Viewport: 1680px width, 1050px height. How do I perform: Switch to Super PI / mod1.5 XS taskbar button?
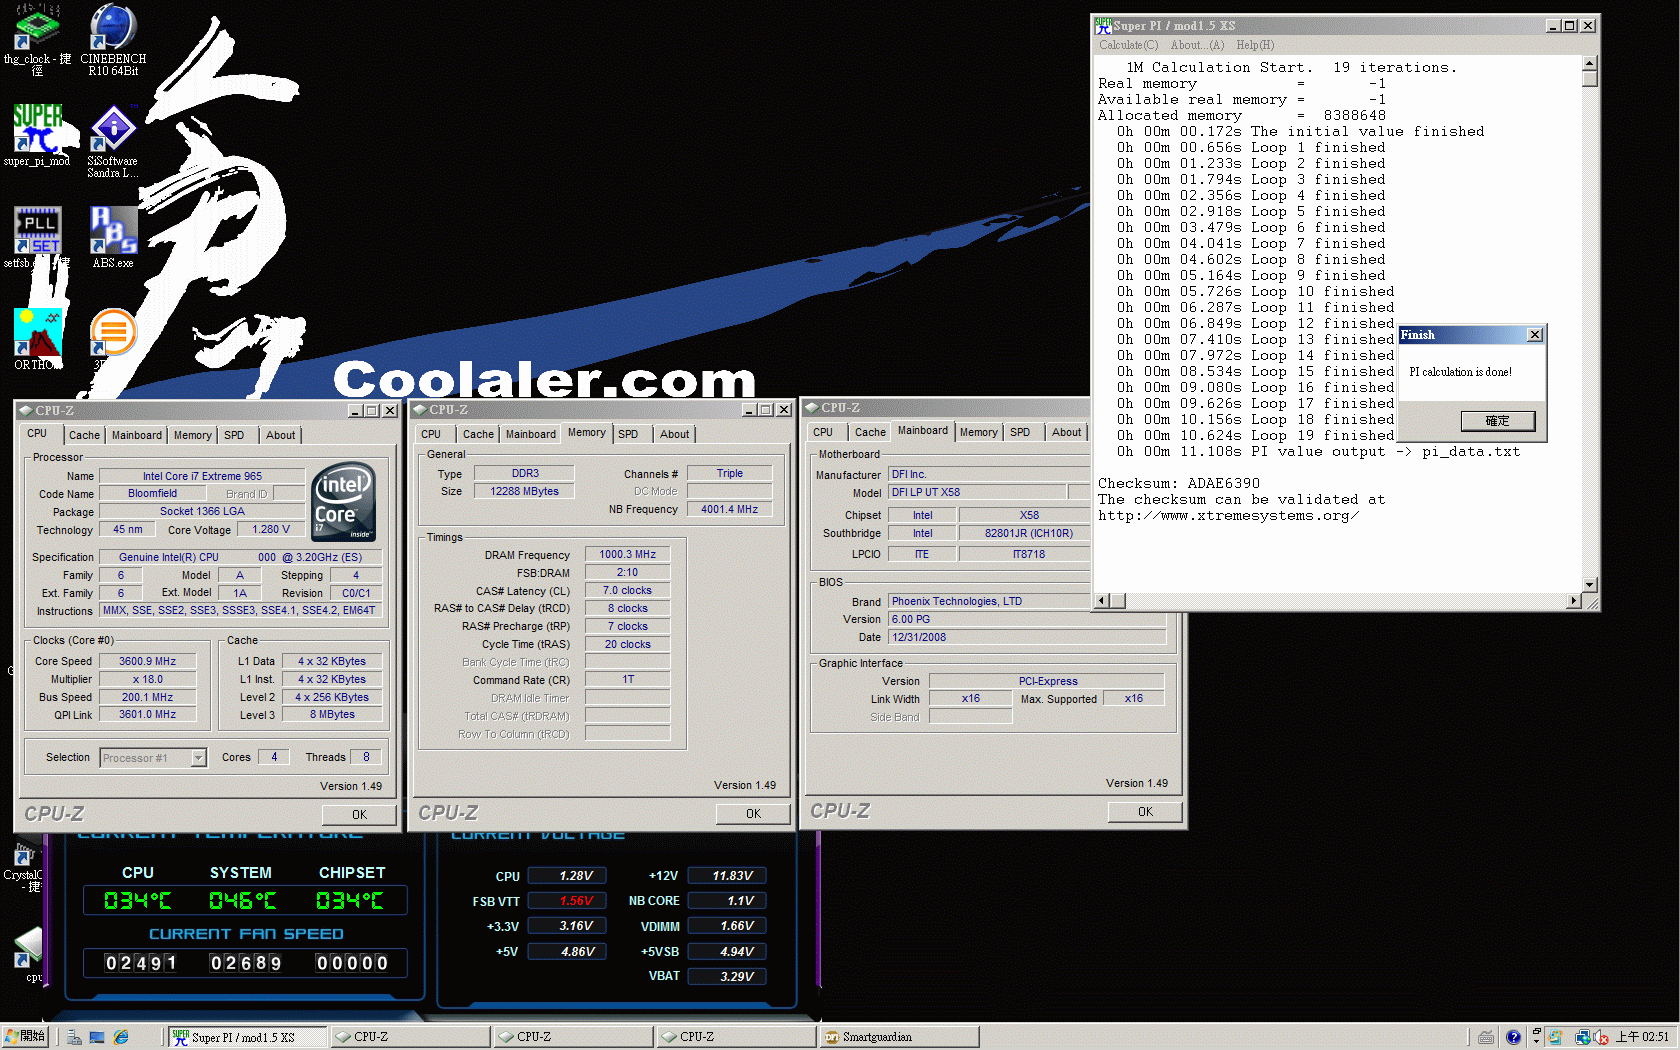point(246,1037)
